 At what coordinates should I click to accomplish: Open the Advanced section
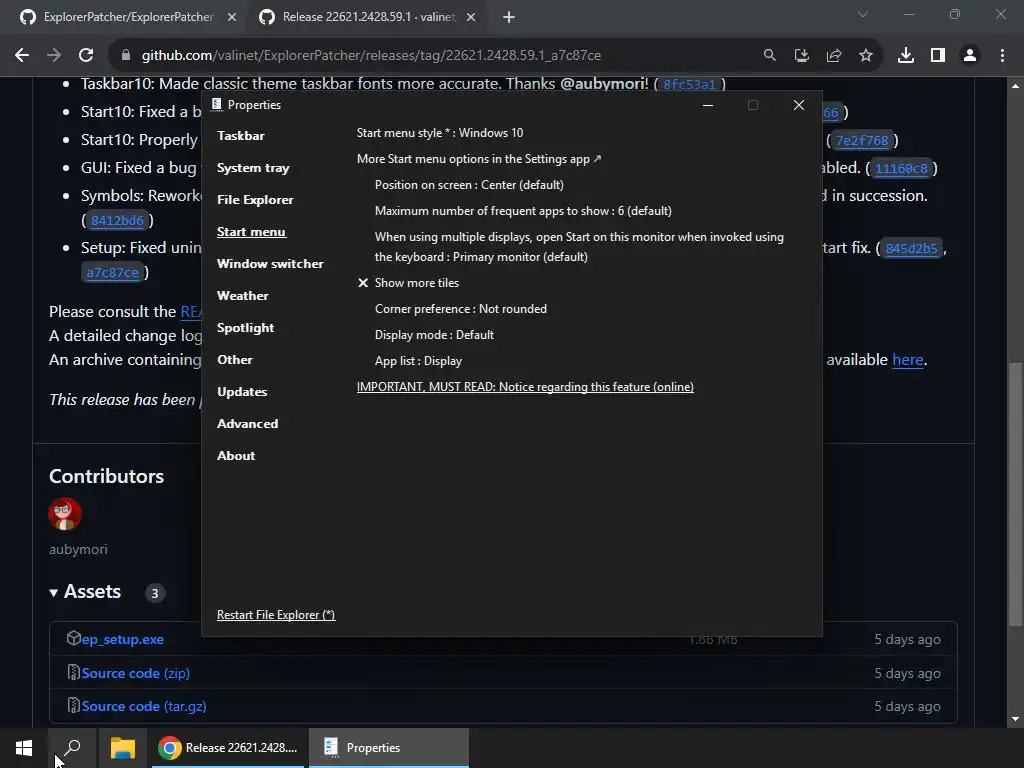(x=248, y=424)
